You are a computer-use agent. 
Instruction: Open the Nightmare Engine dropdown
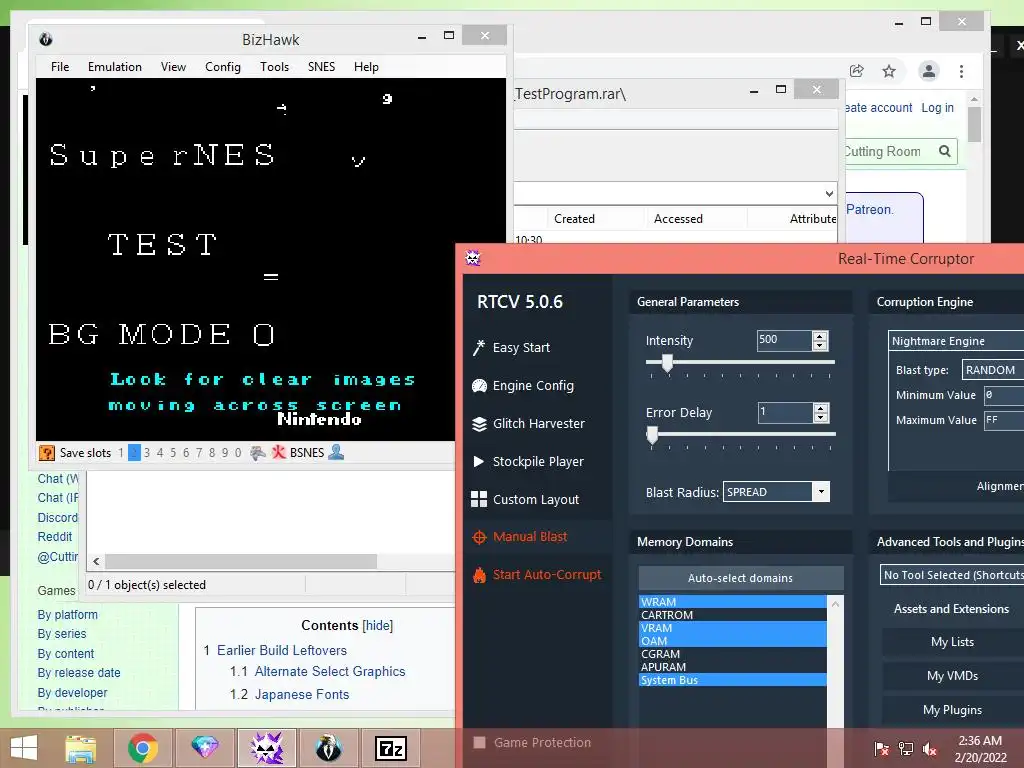[x=957, y=341]
